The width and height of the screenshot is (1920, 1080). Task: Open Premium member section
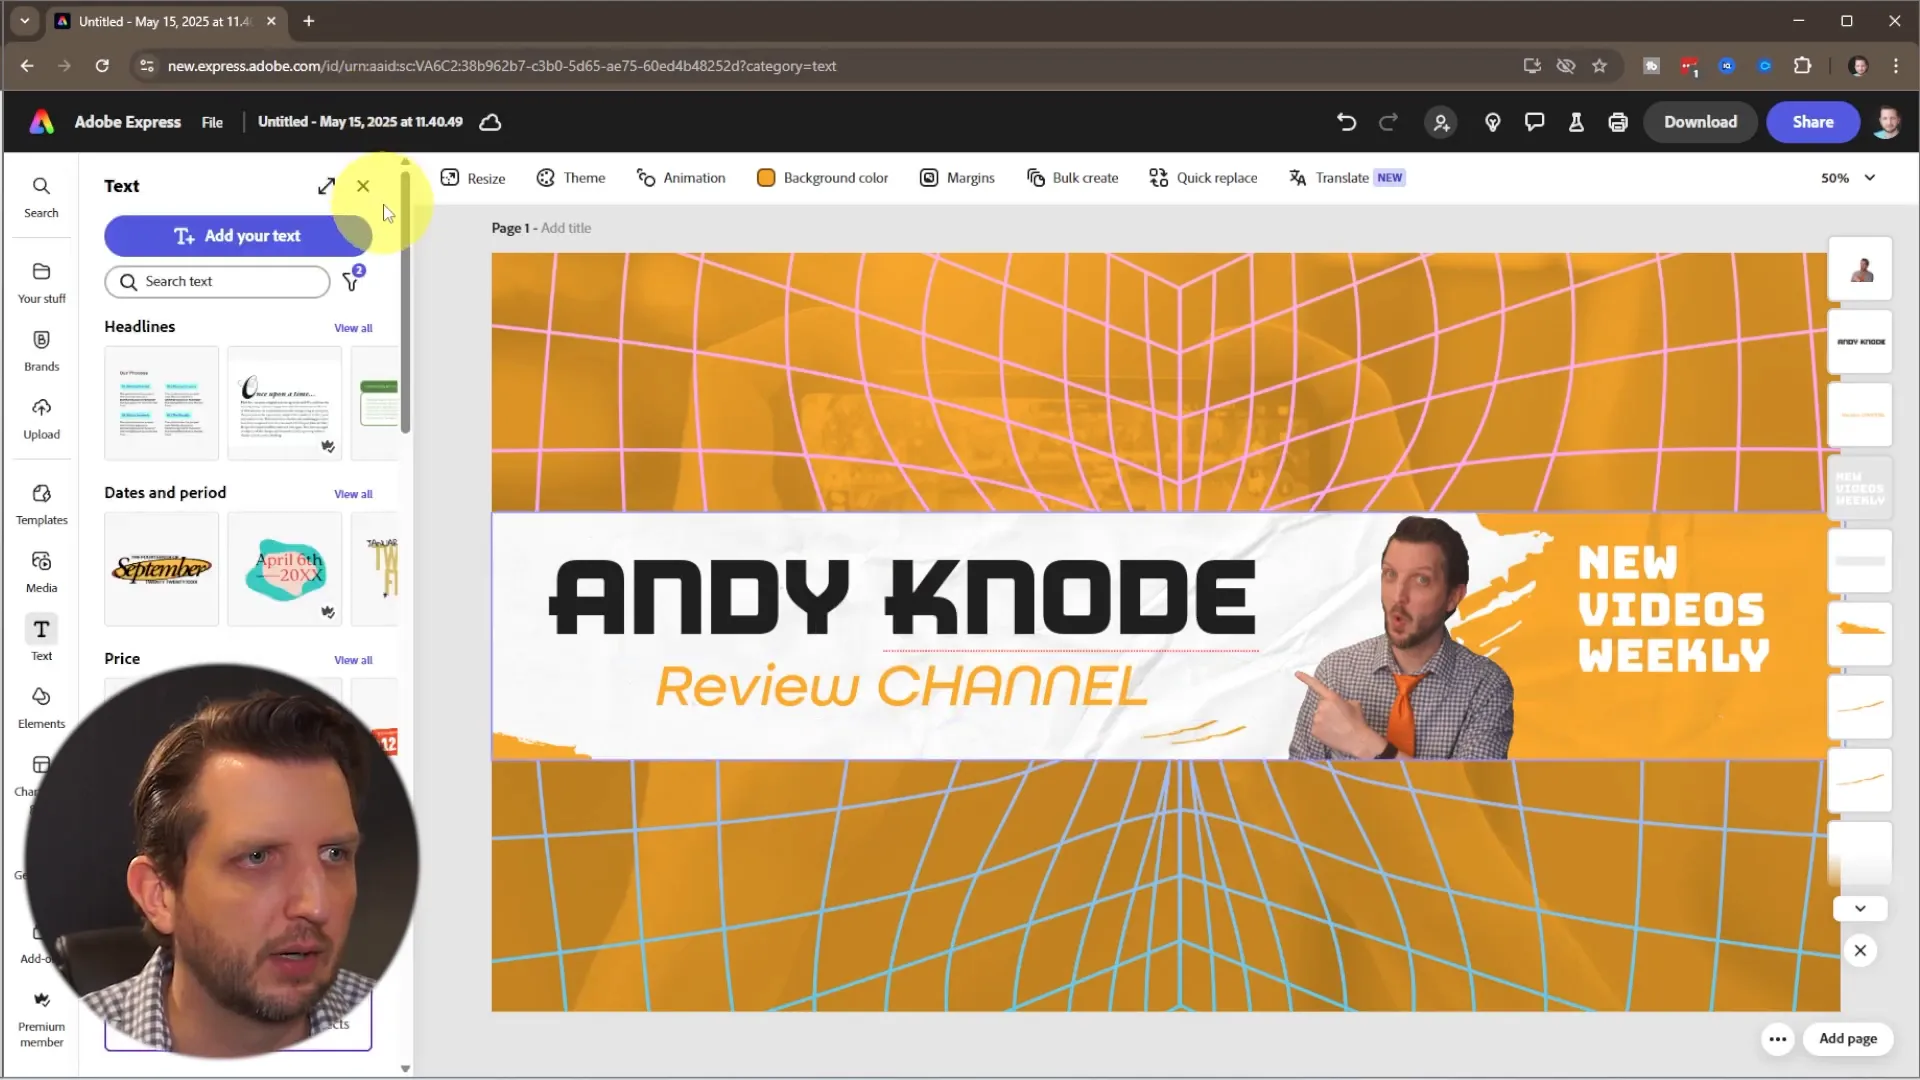(41, 1019)
